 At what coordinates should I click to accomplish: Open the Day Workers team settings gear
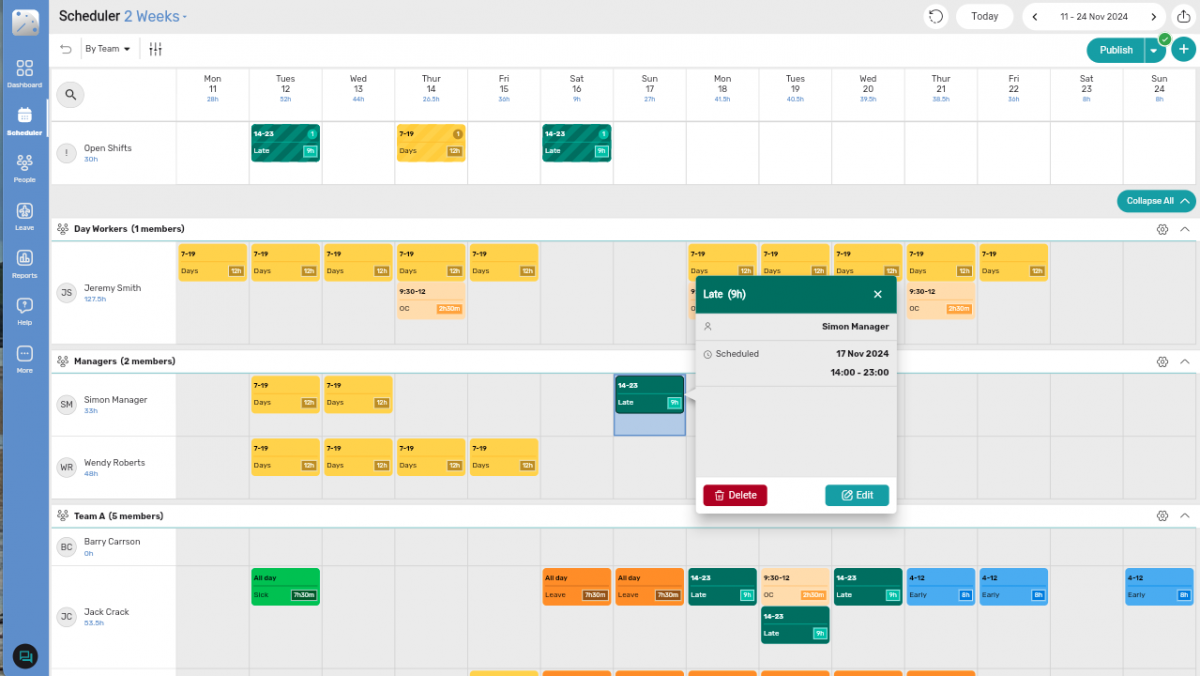[1162, 229]
